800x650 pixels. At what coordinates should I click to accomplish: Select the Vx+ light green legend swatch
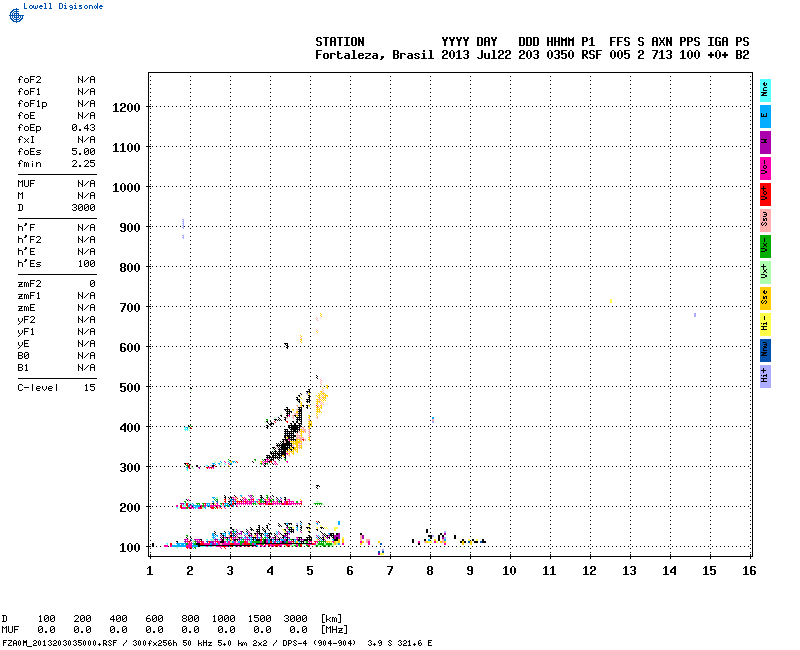pos(765,272)
